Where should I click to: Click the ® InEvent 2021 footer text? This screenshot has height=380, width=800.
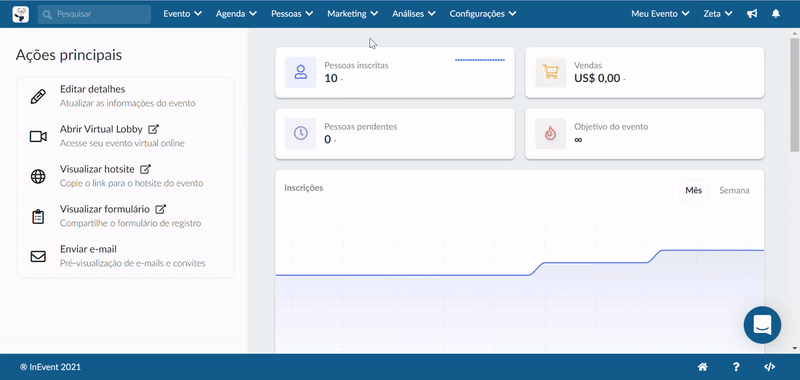[51, 367]
